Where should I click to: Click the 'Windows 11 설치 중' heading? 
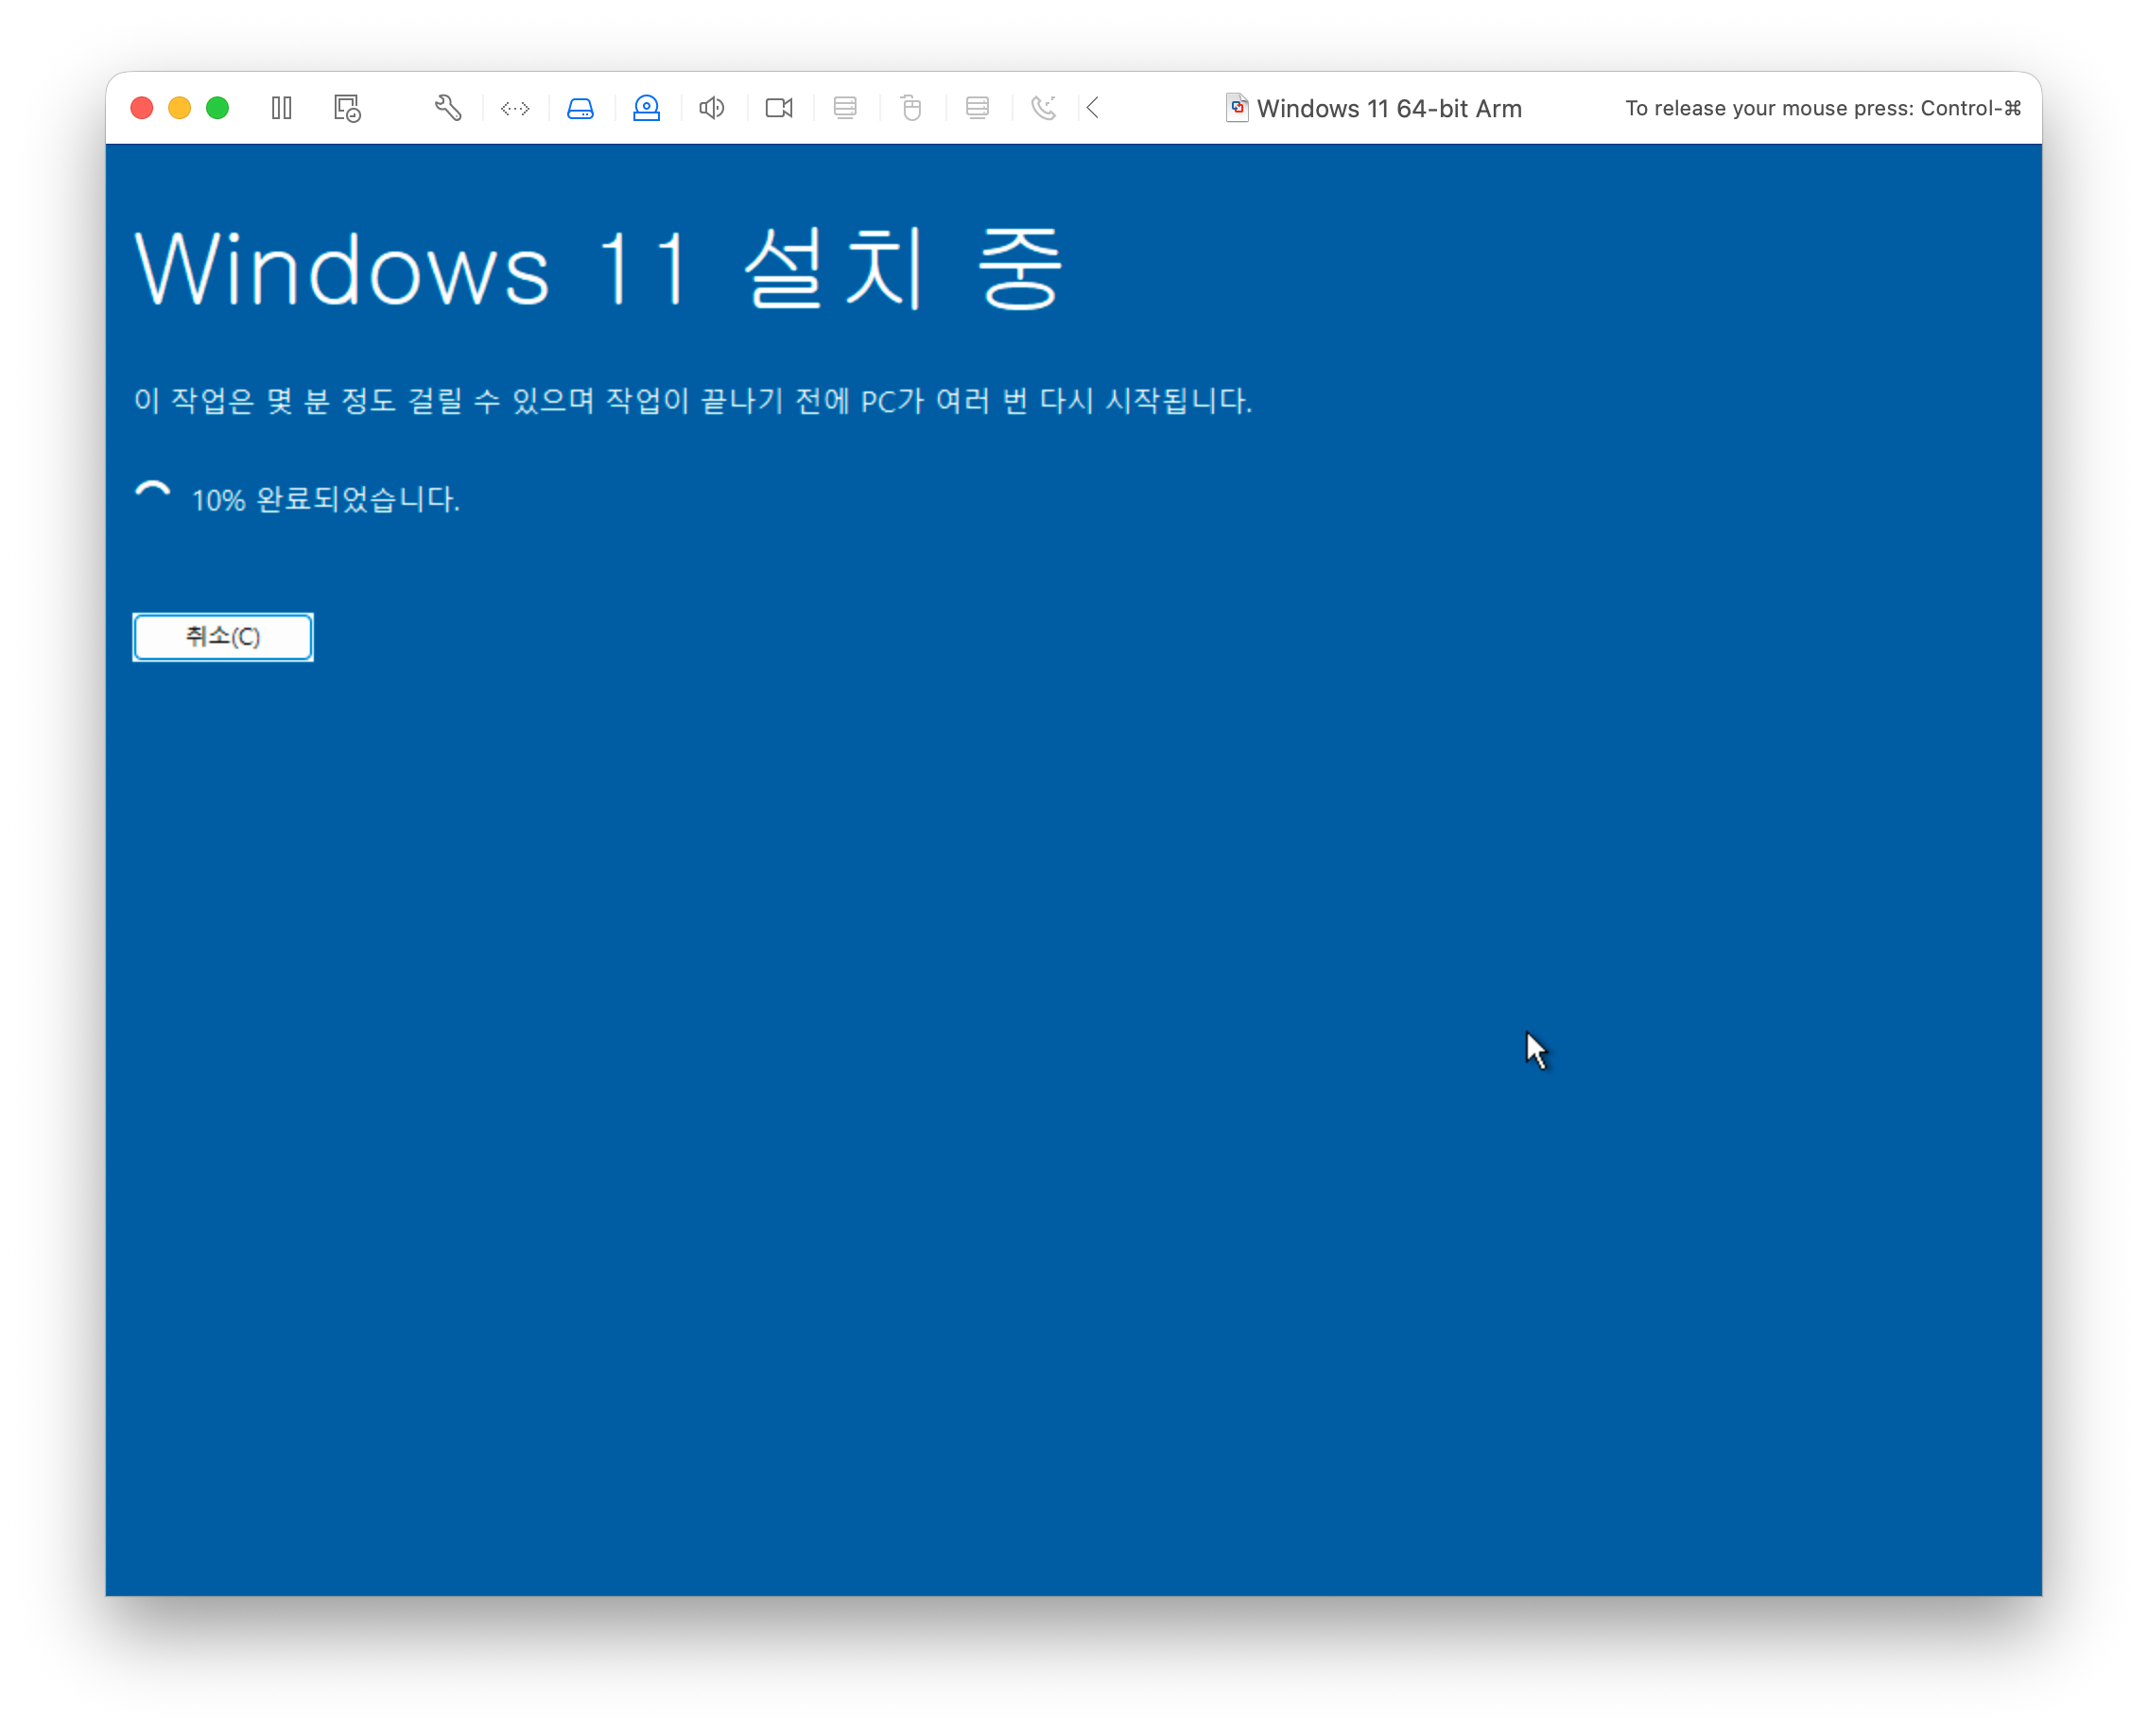598,268
